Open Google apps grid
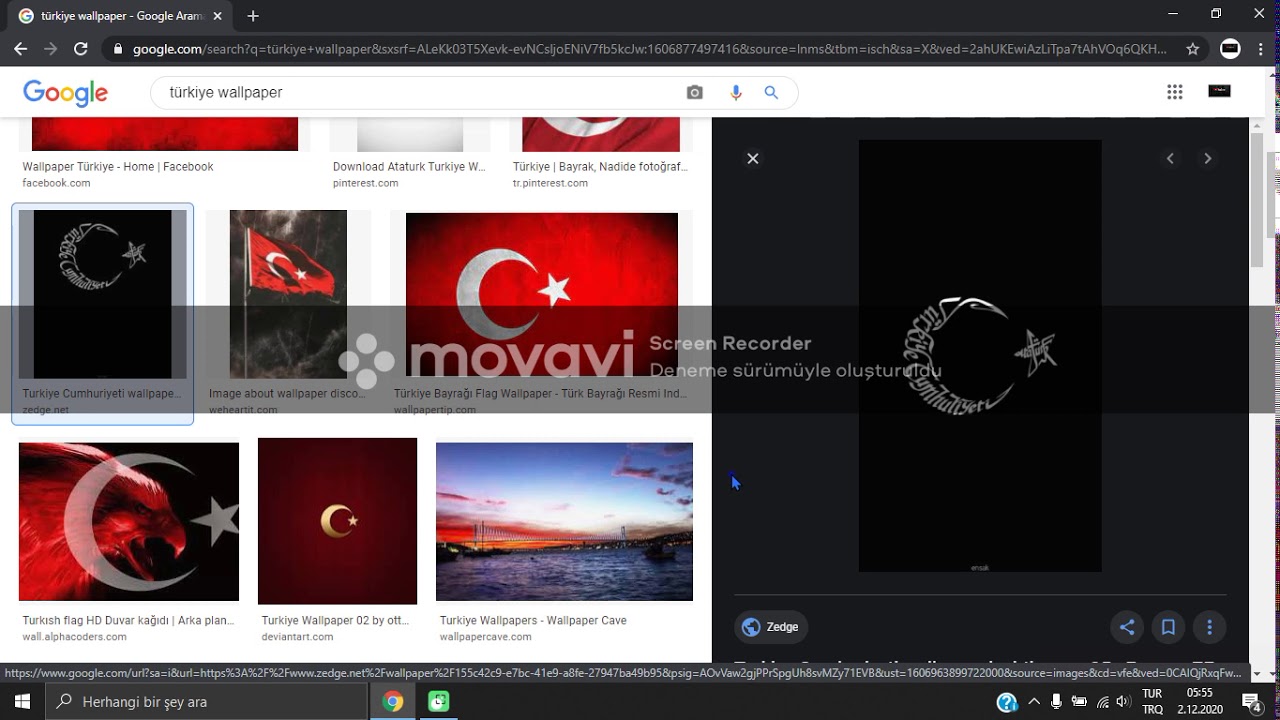The width and height of the screenshot is (1280, 720). point(1175,92)
